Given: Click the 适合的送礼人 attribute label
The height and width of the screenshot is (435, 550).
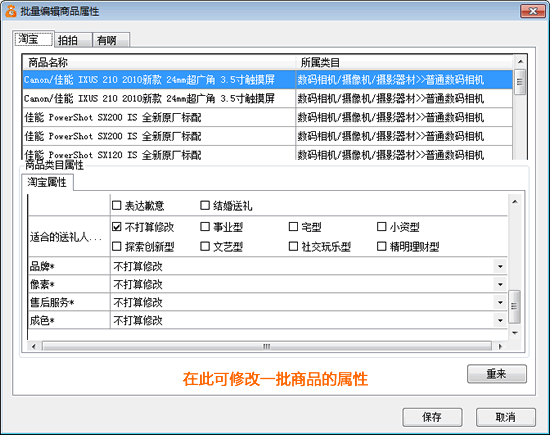Looking at the screenshot, I should tap(66, 237).
